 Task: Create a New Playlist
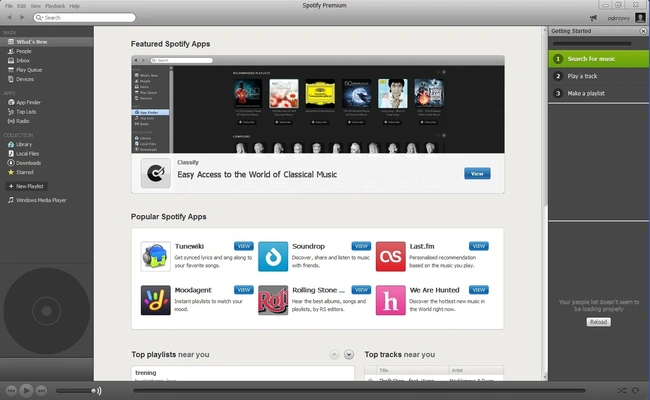click(26, 187)
